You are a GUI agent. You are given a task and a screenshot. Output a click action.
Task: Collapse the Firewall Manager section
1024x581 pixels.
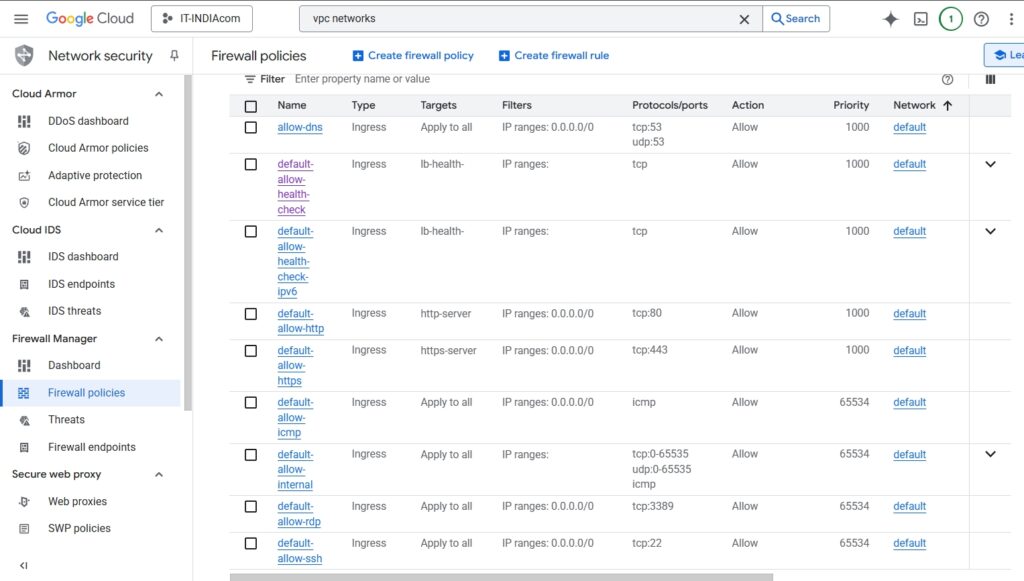159,339
